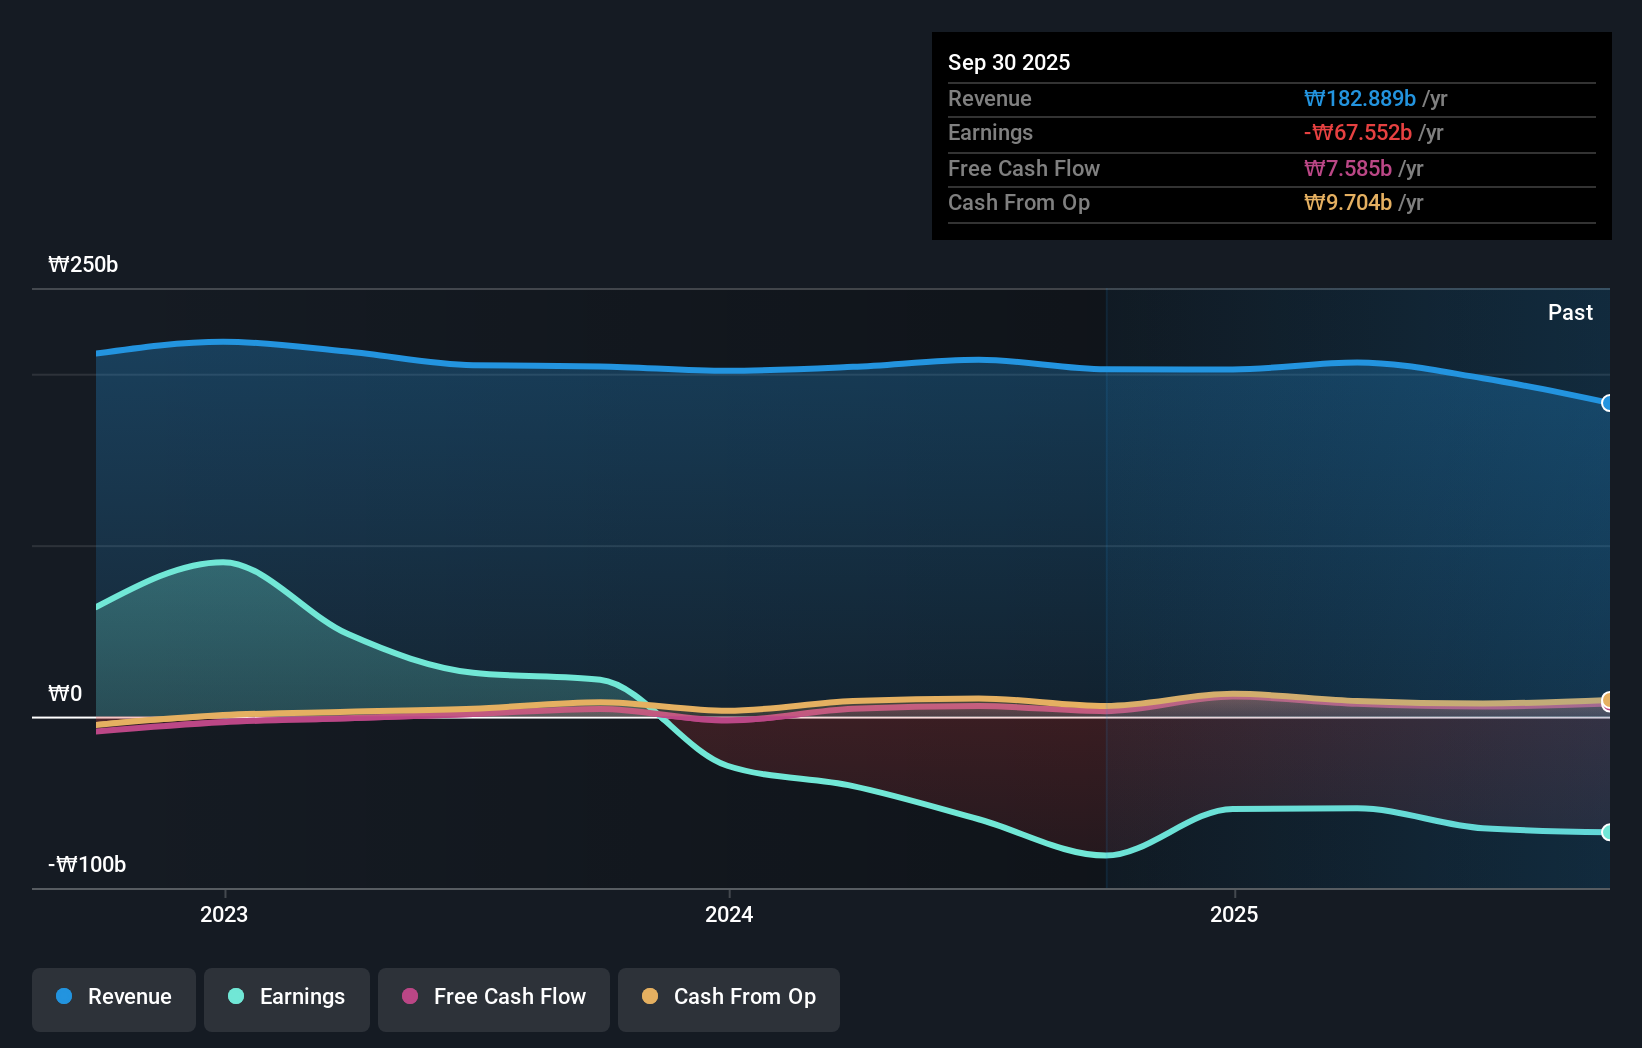Click the orange Cash From Op legend dot
This screenshot has width=1642, height=1048.
(x=651, y=997)
